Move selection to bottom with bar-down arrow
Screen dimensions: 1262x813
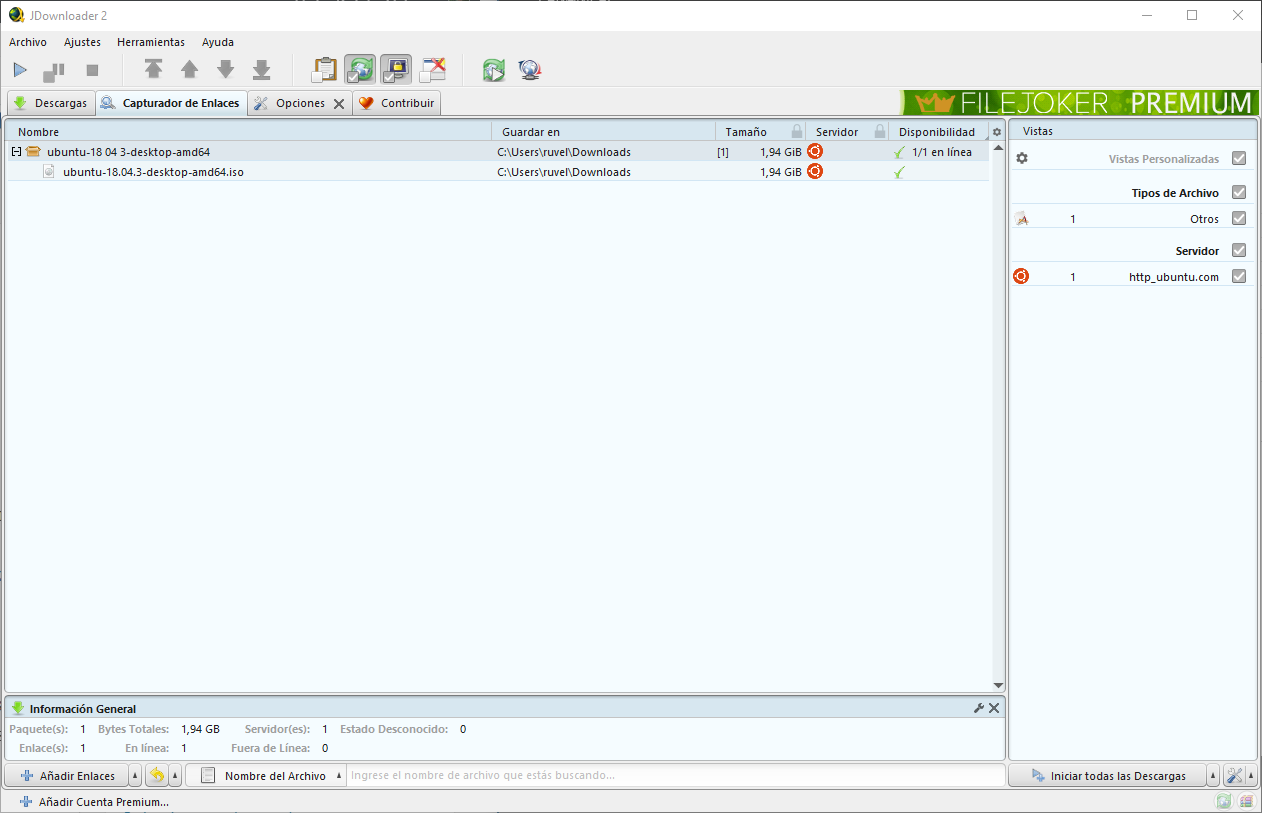tap(262, 69)
